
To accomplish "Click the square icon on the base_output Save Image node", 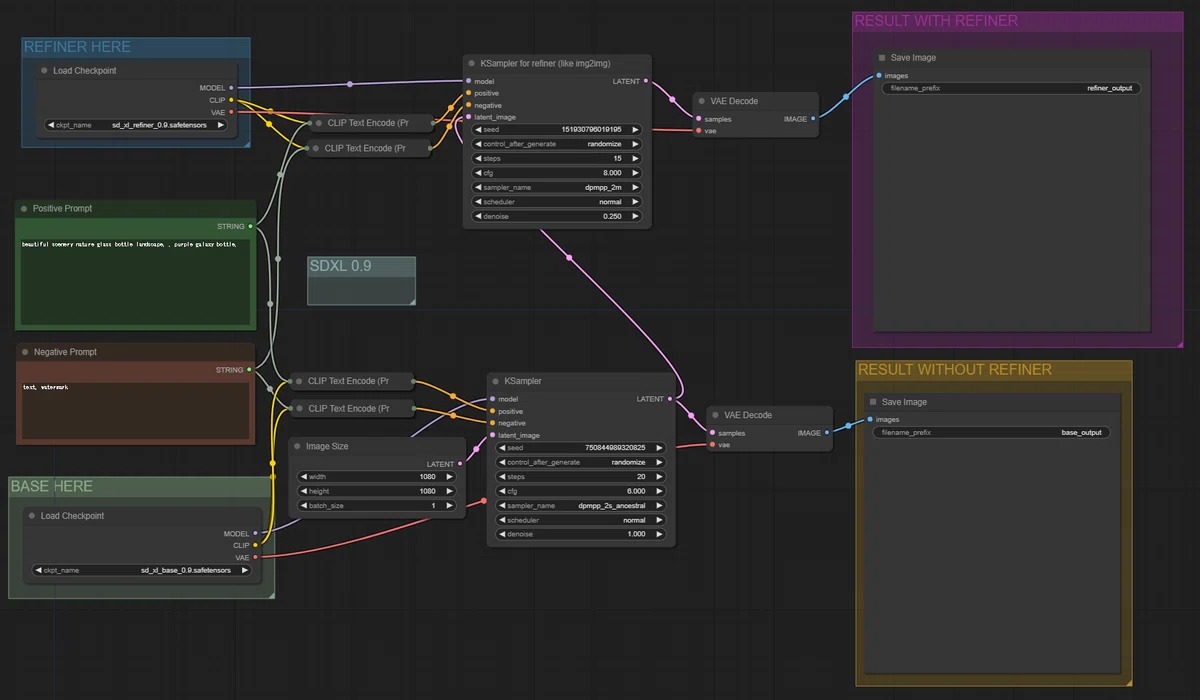I will pos(873,402).
